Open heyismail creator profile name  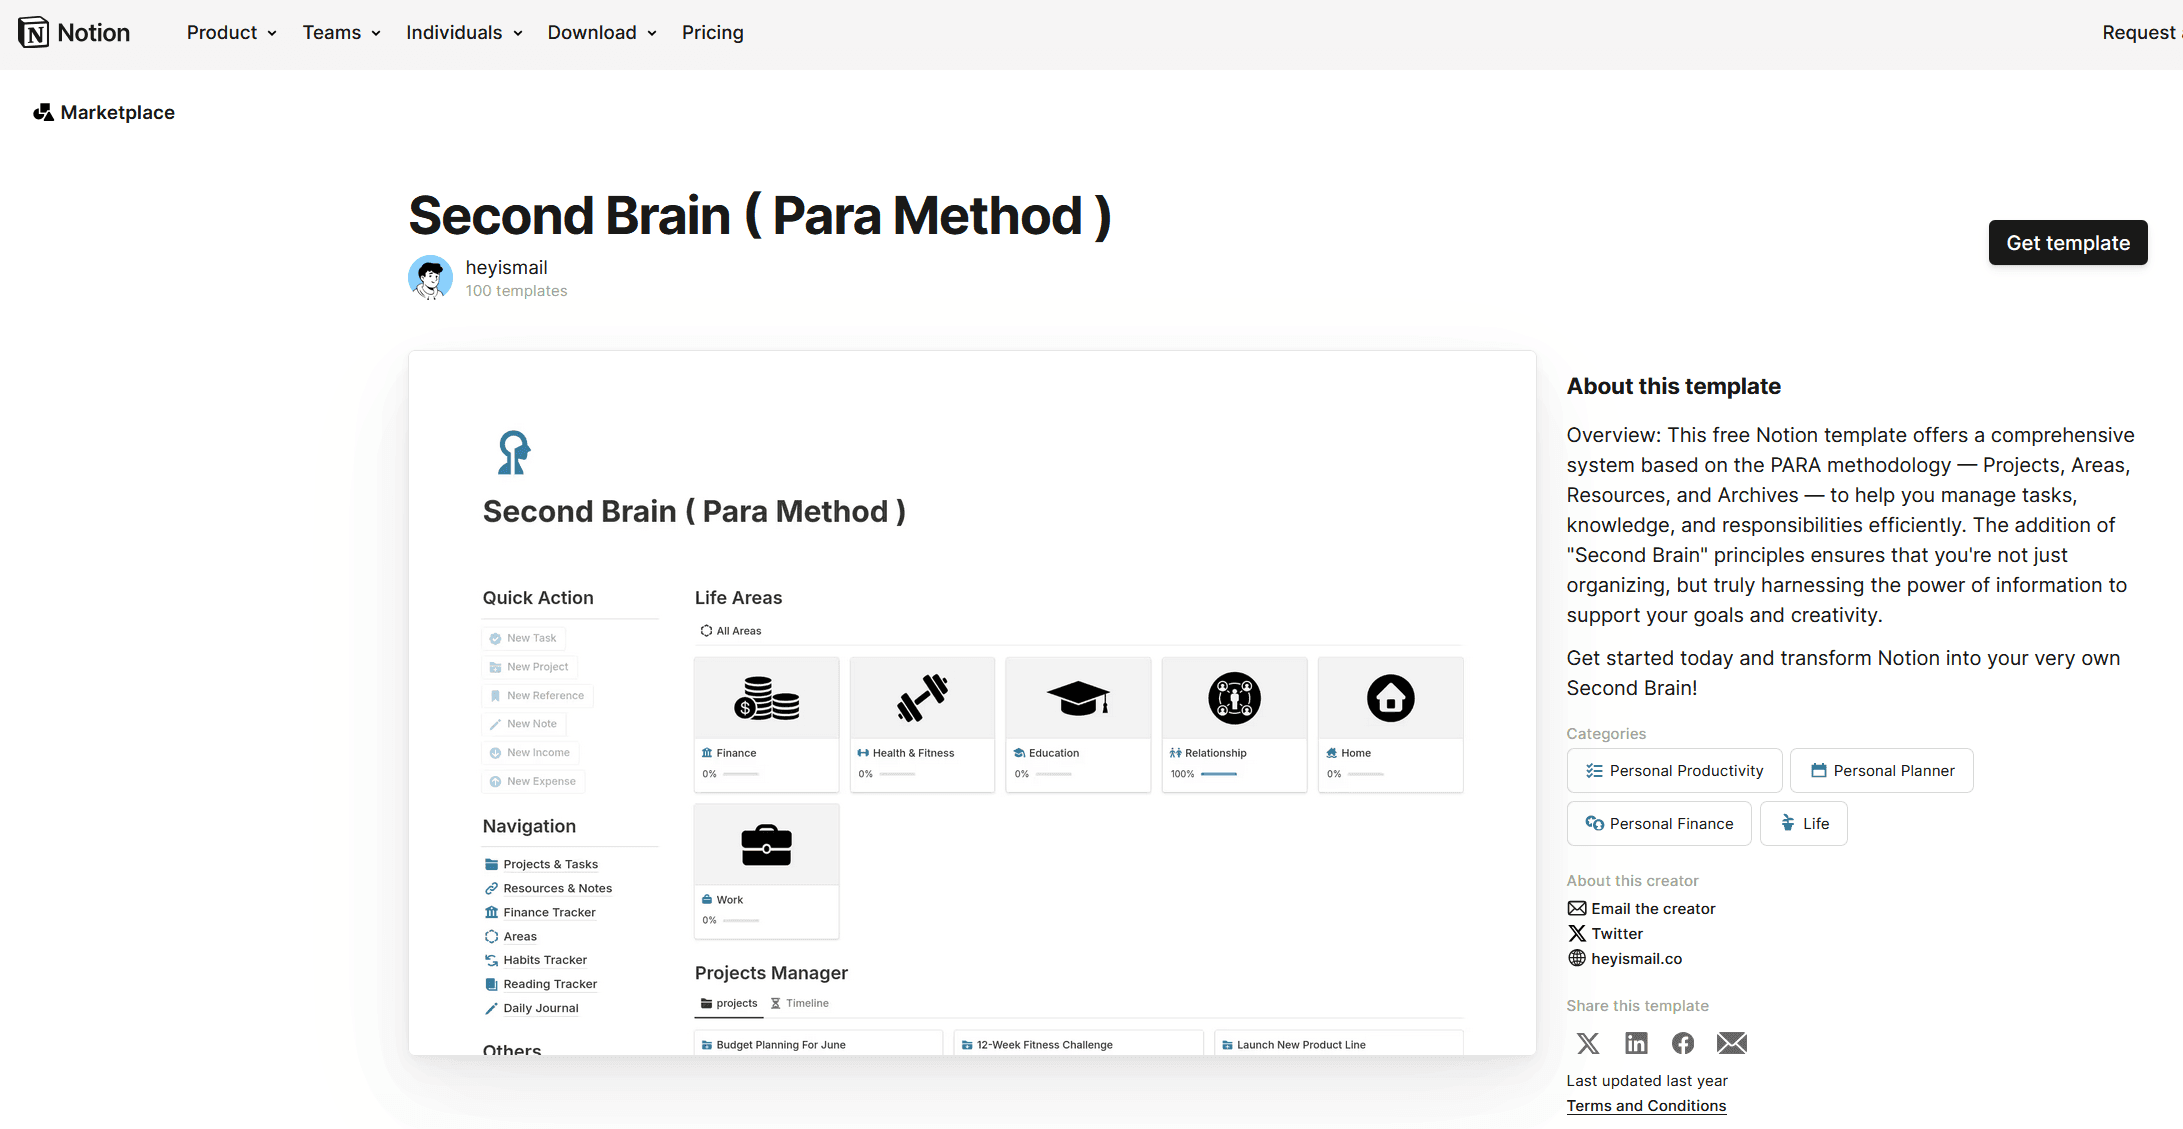pos(506,267)
